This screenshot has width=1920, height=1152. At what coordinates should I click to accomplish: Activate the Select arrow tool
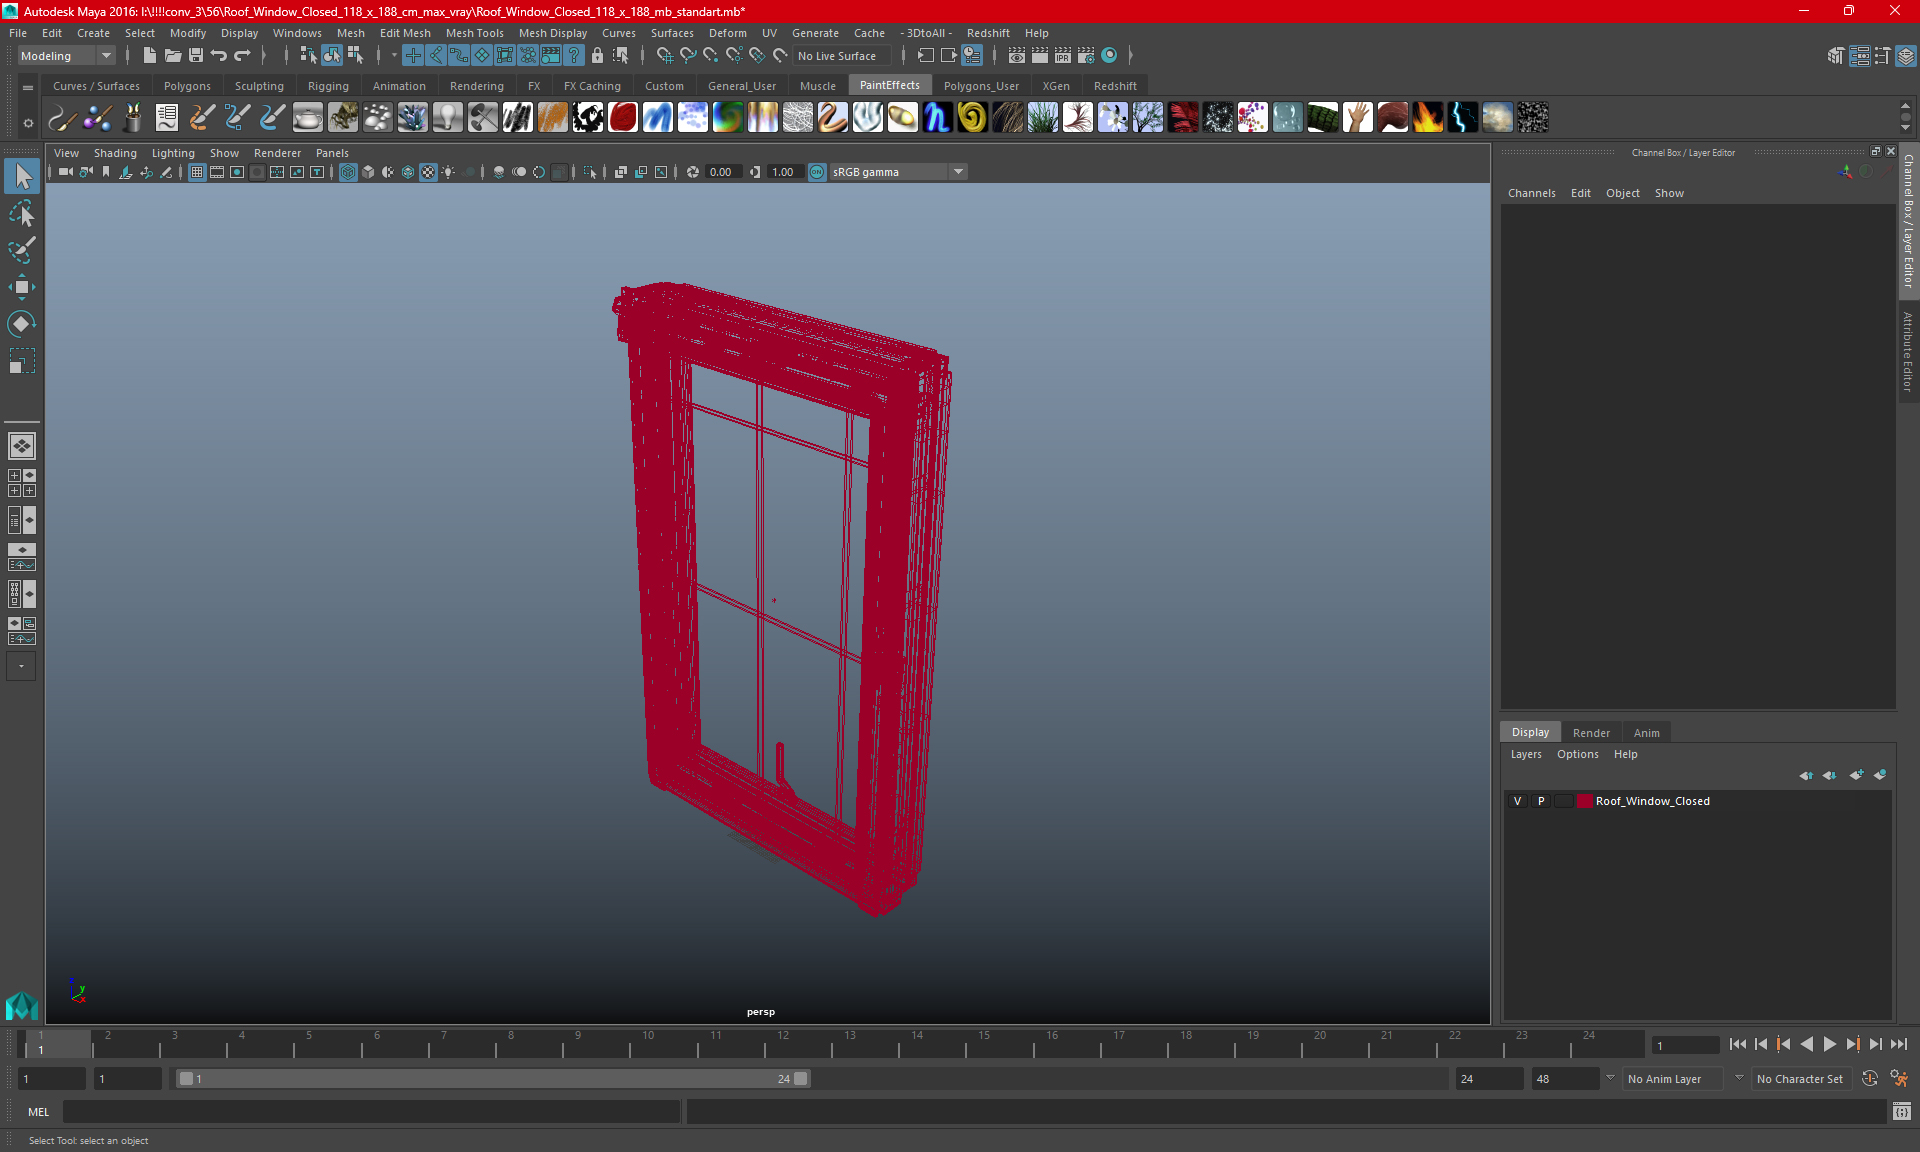tap(21, 176)
